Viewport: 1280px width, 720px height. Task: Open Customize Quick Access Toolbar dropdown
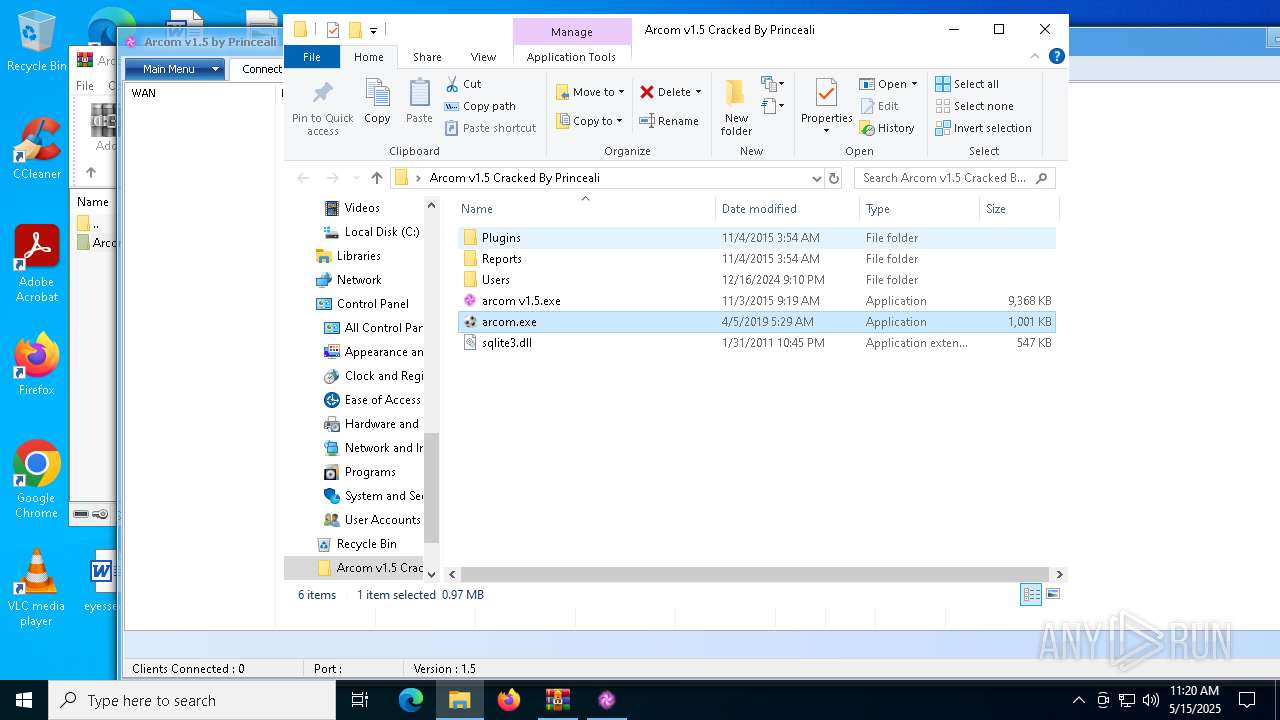[x=373, y=30]
